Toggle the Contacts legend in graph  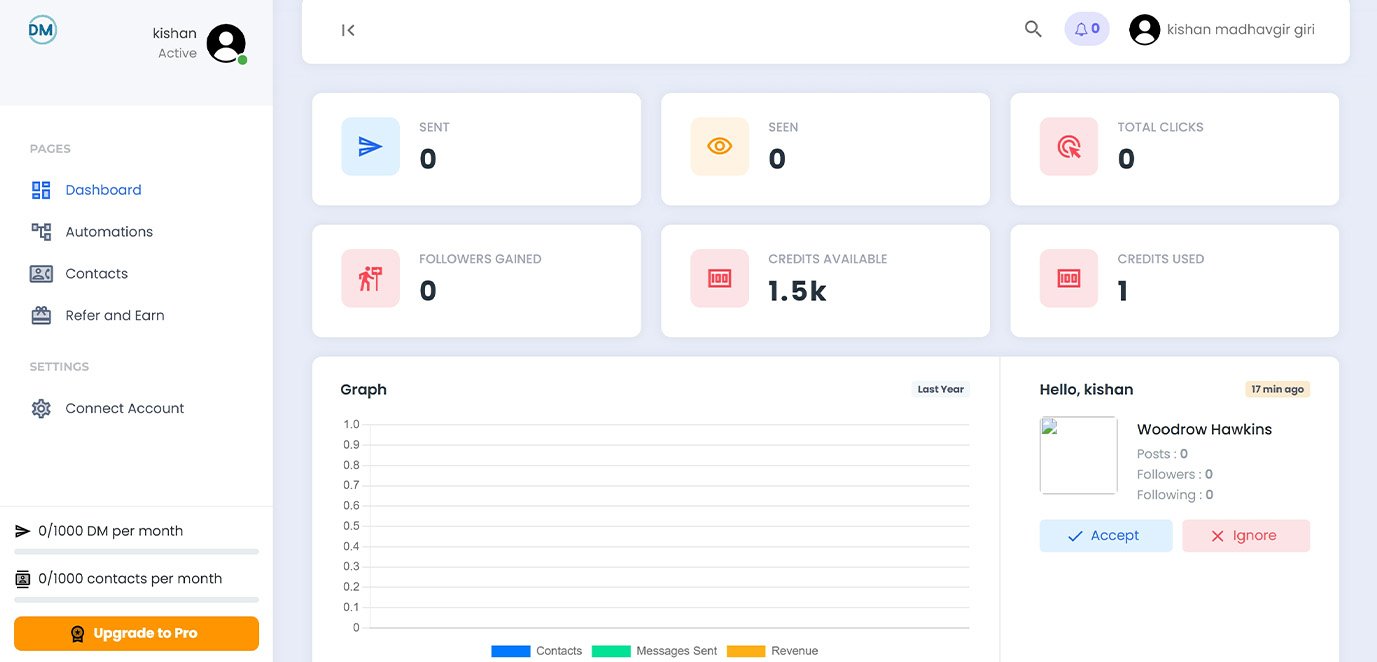pos(537,651)
